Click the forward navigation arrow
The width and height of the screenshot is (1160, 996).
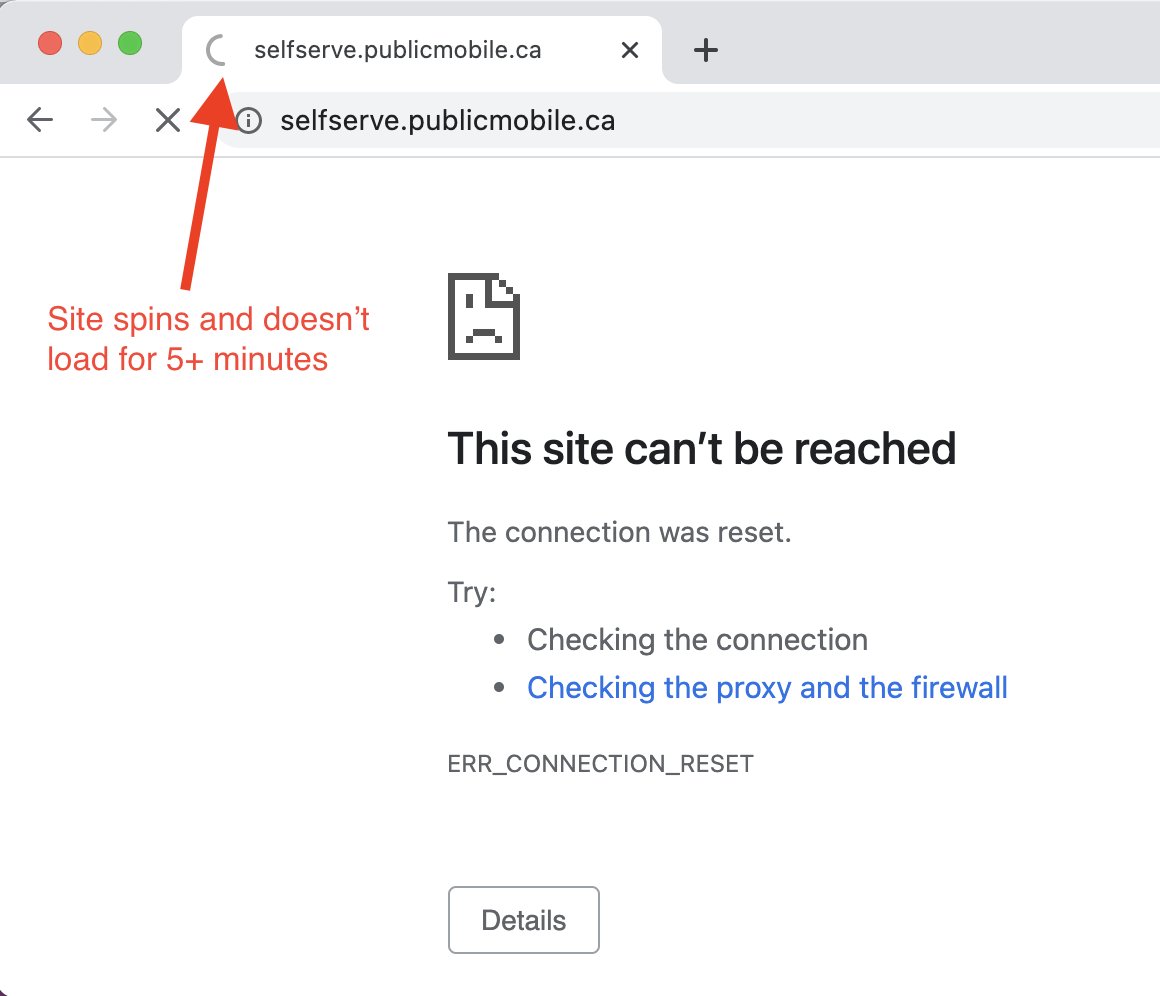[x=103, y=121]
